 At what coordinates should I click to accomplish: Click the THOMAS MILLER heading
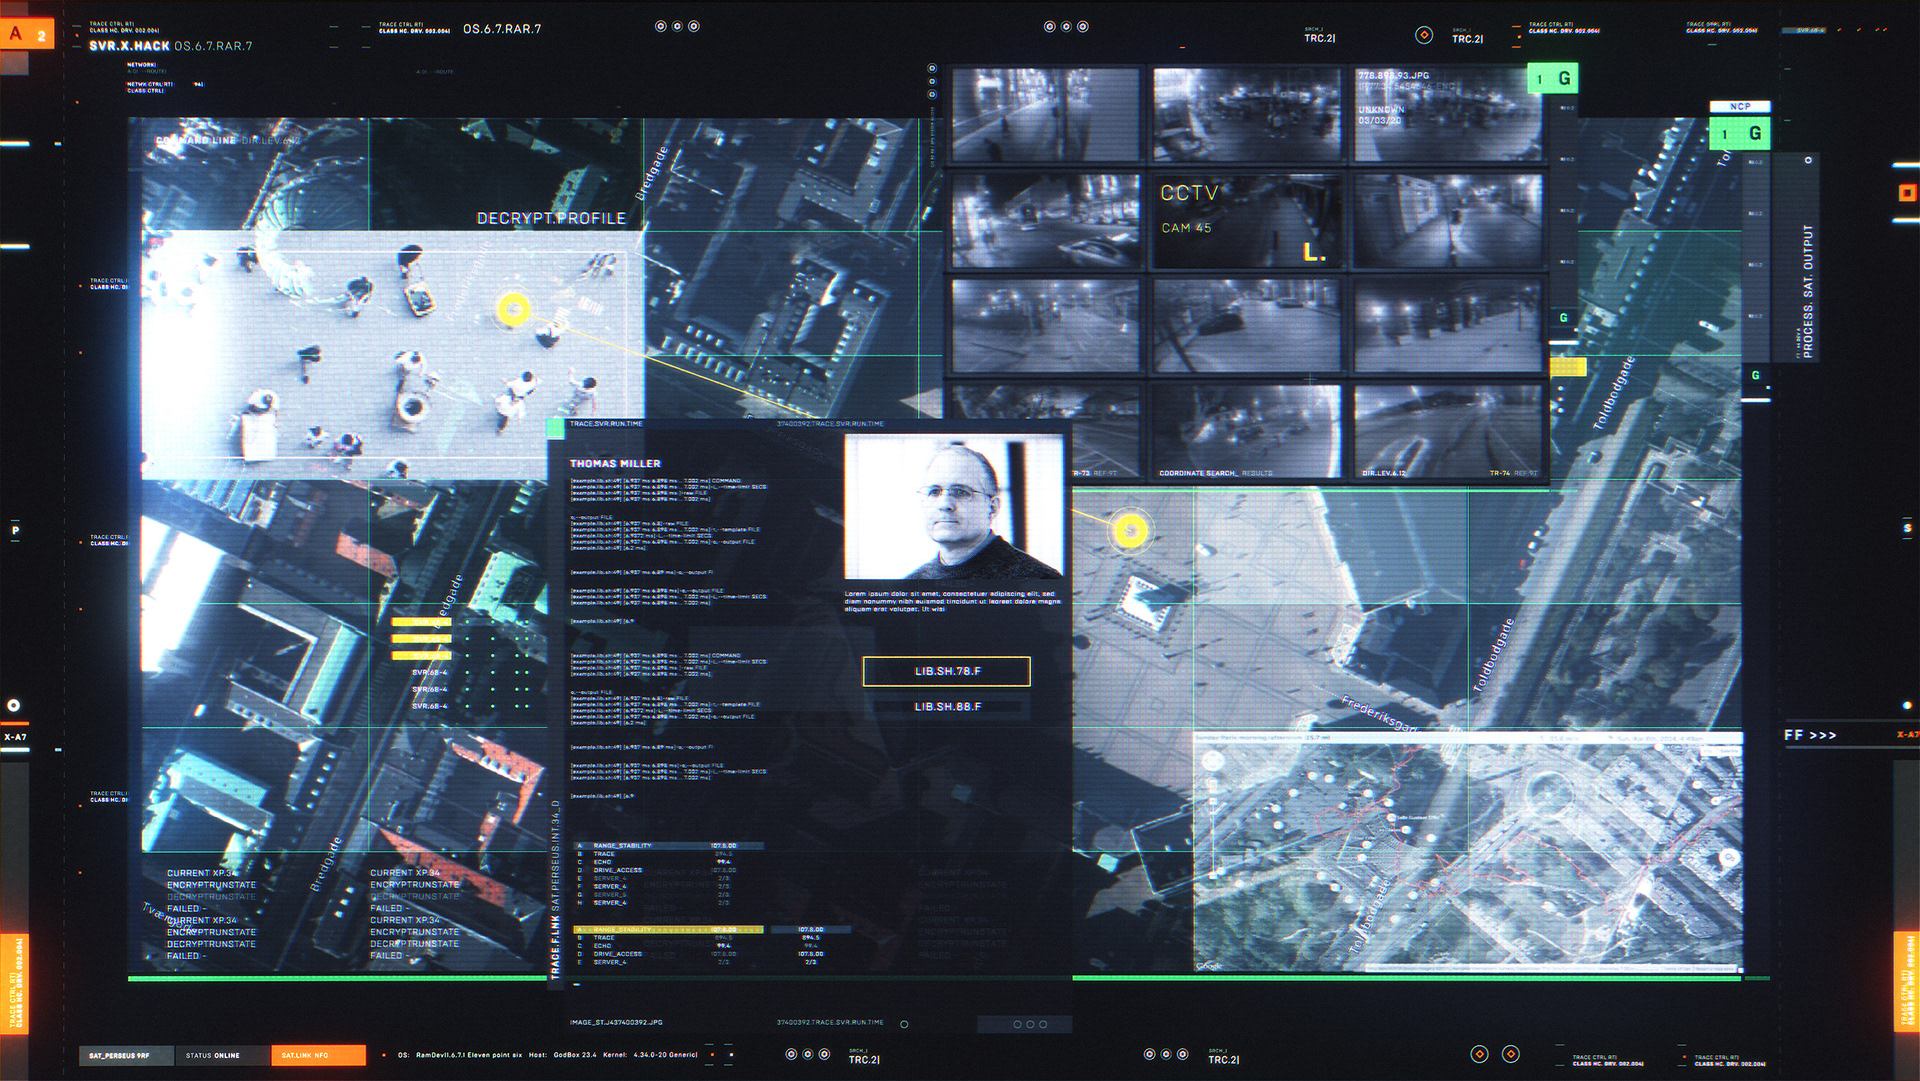615,463
